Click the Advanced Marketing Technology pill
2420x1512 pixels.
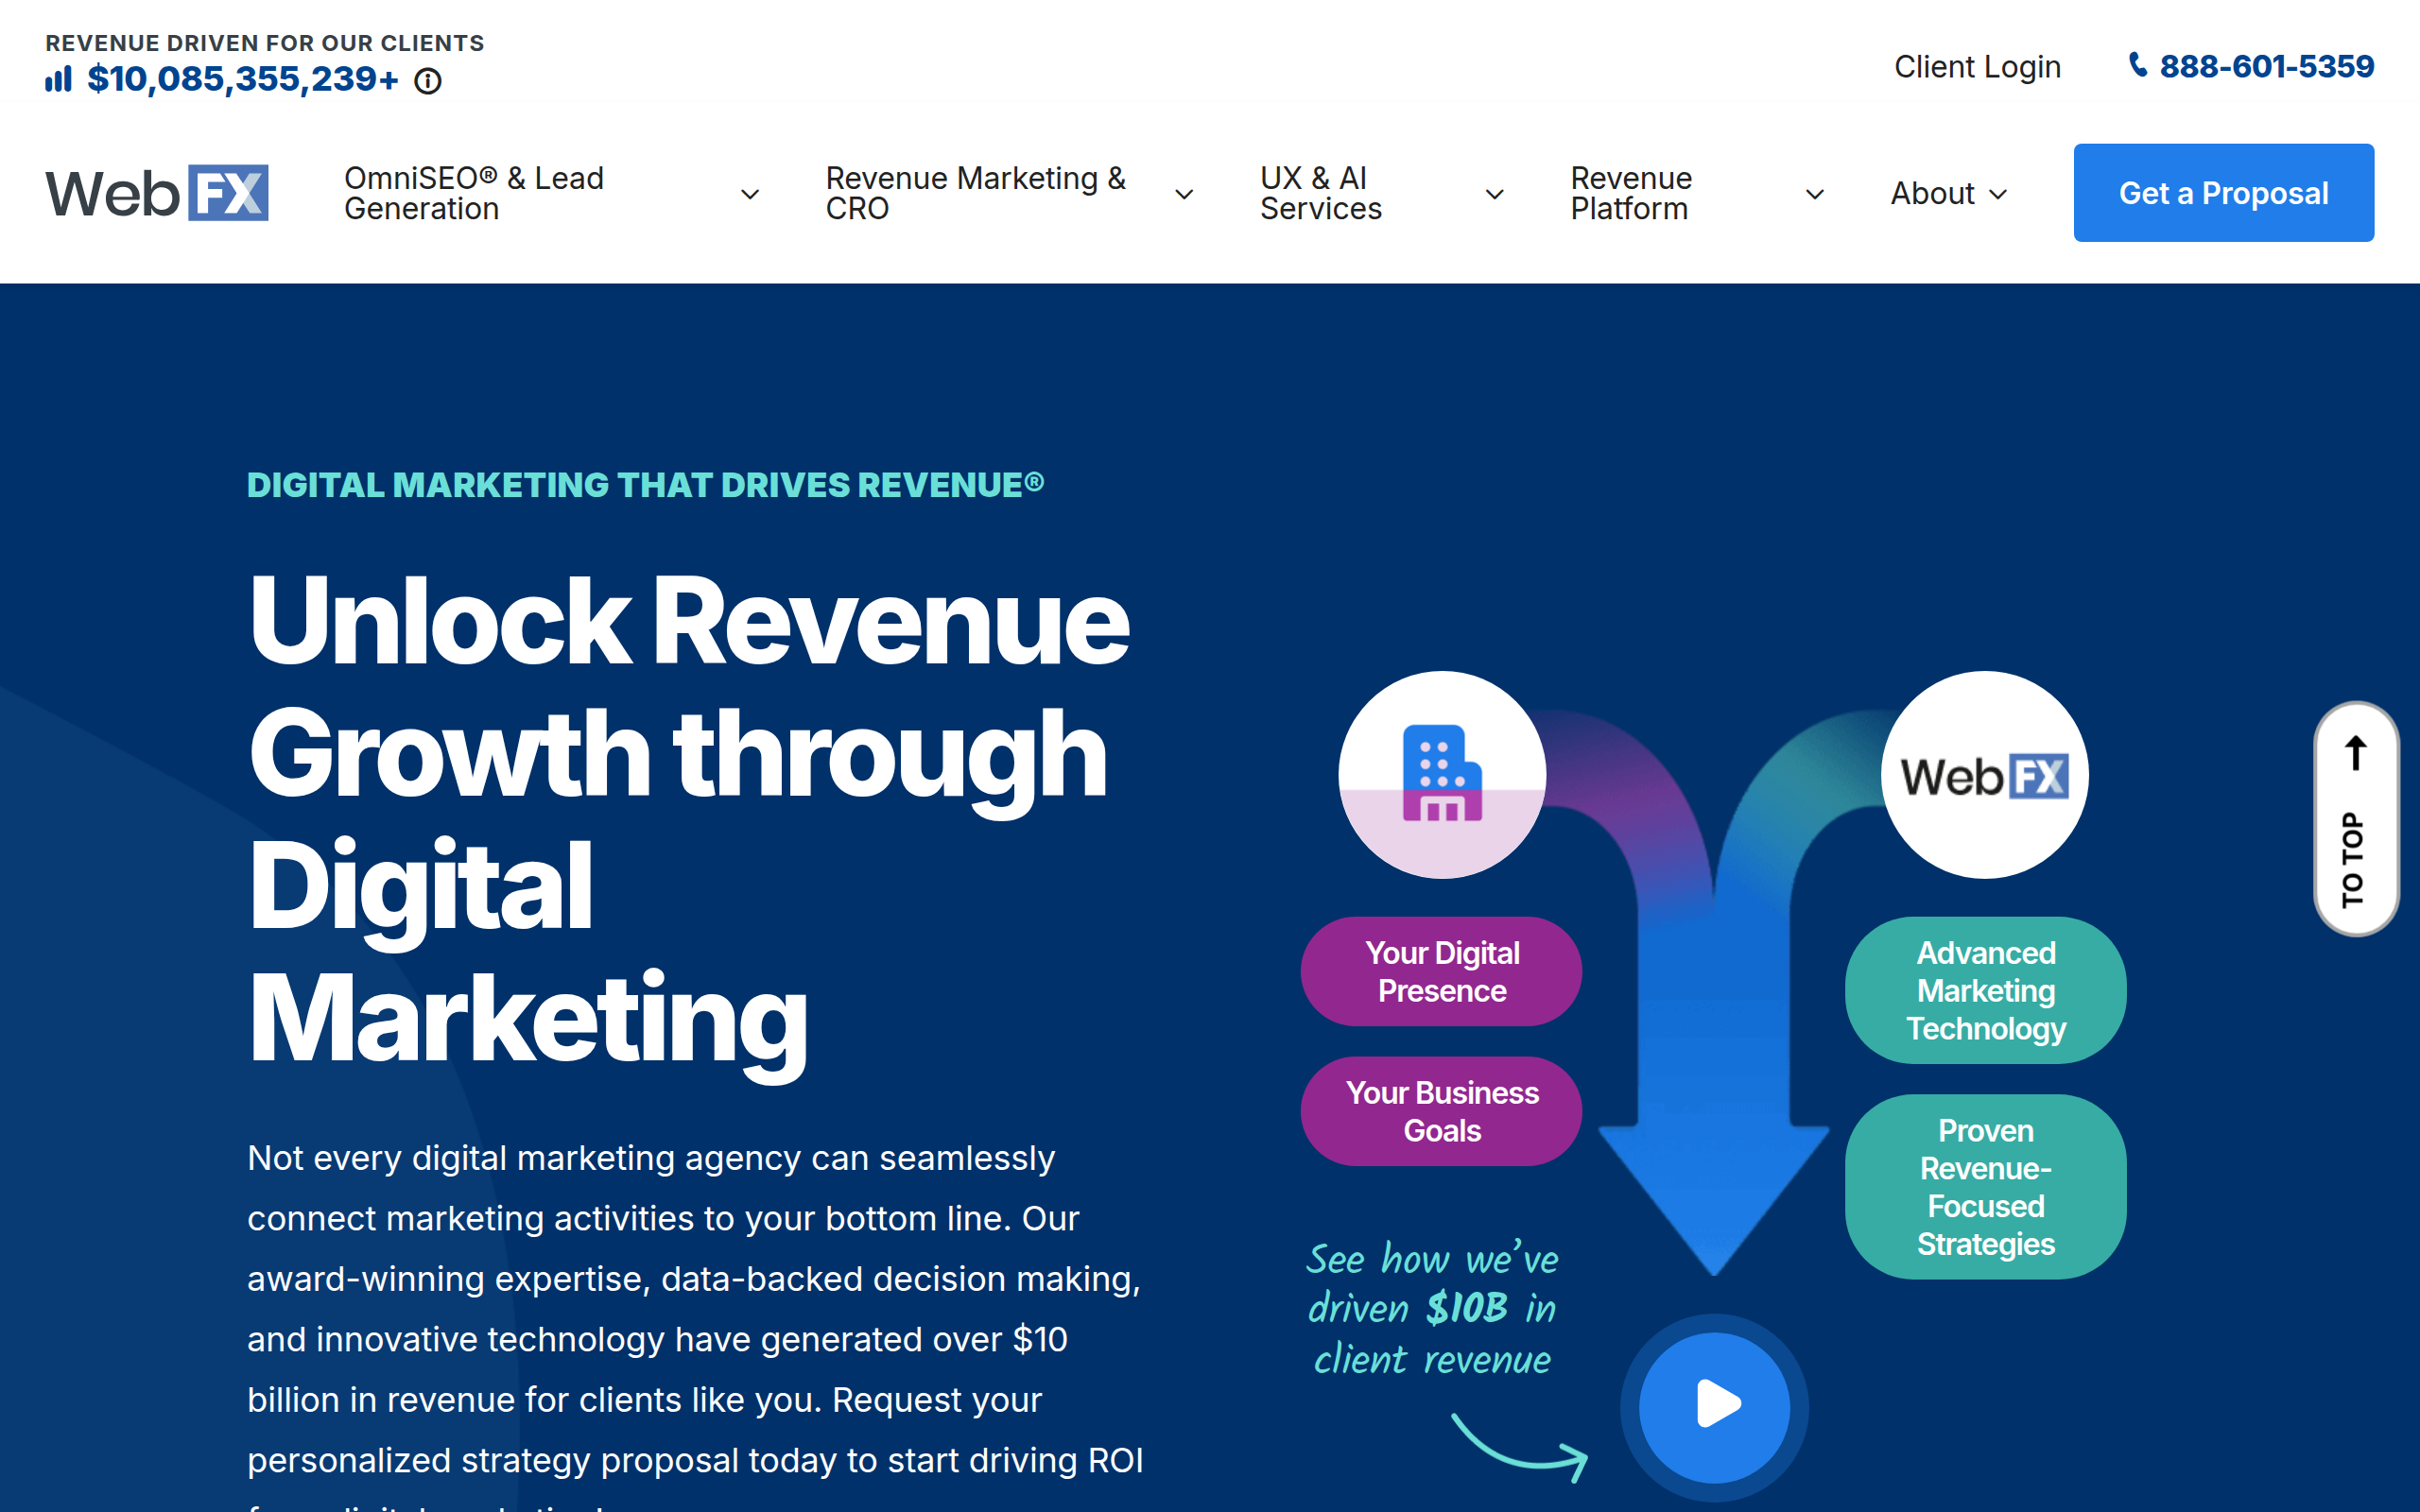pos(1985,990)
